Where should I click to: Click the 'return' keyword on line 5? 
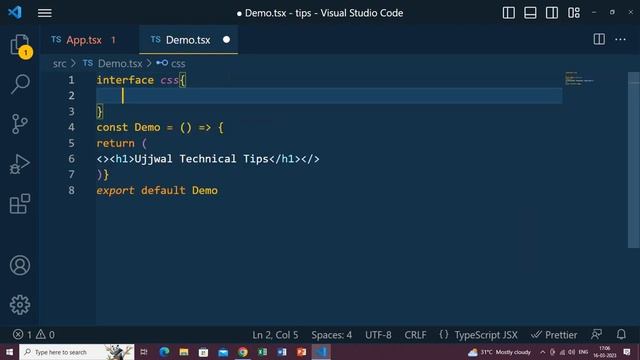[116, 143]
